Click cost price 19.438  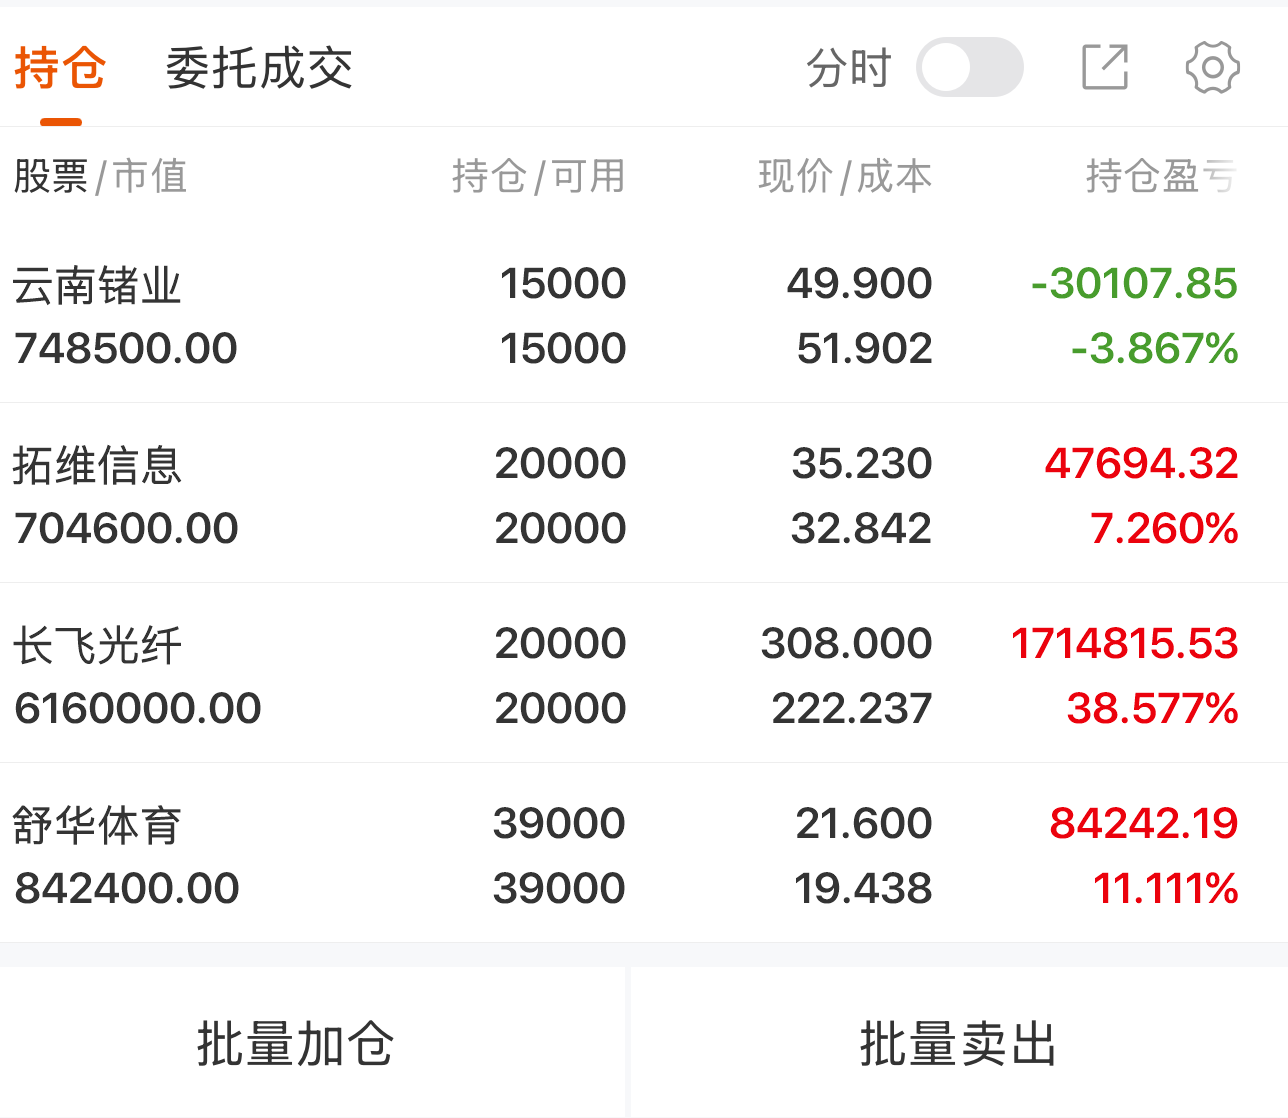click(x=863, y=889)
